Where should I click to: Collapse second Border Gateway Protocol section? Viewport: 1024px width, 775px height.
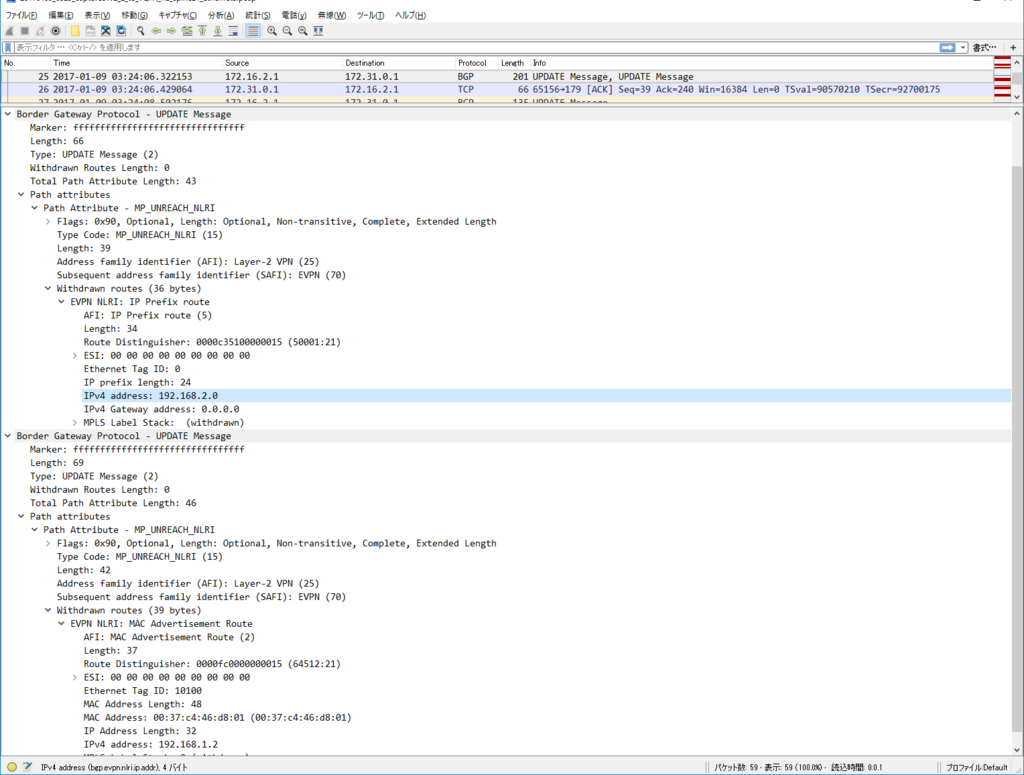tap(8, 436)
